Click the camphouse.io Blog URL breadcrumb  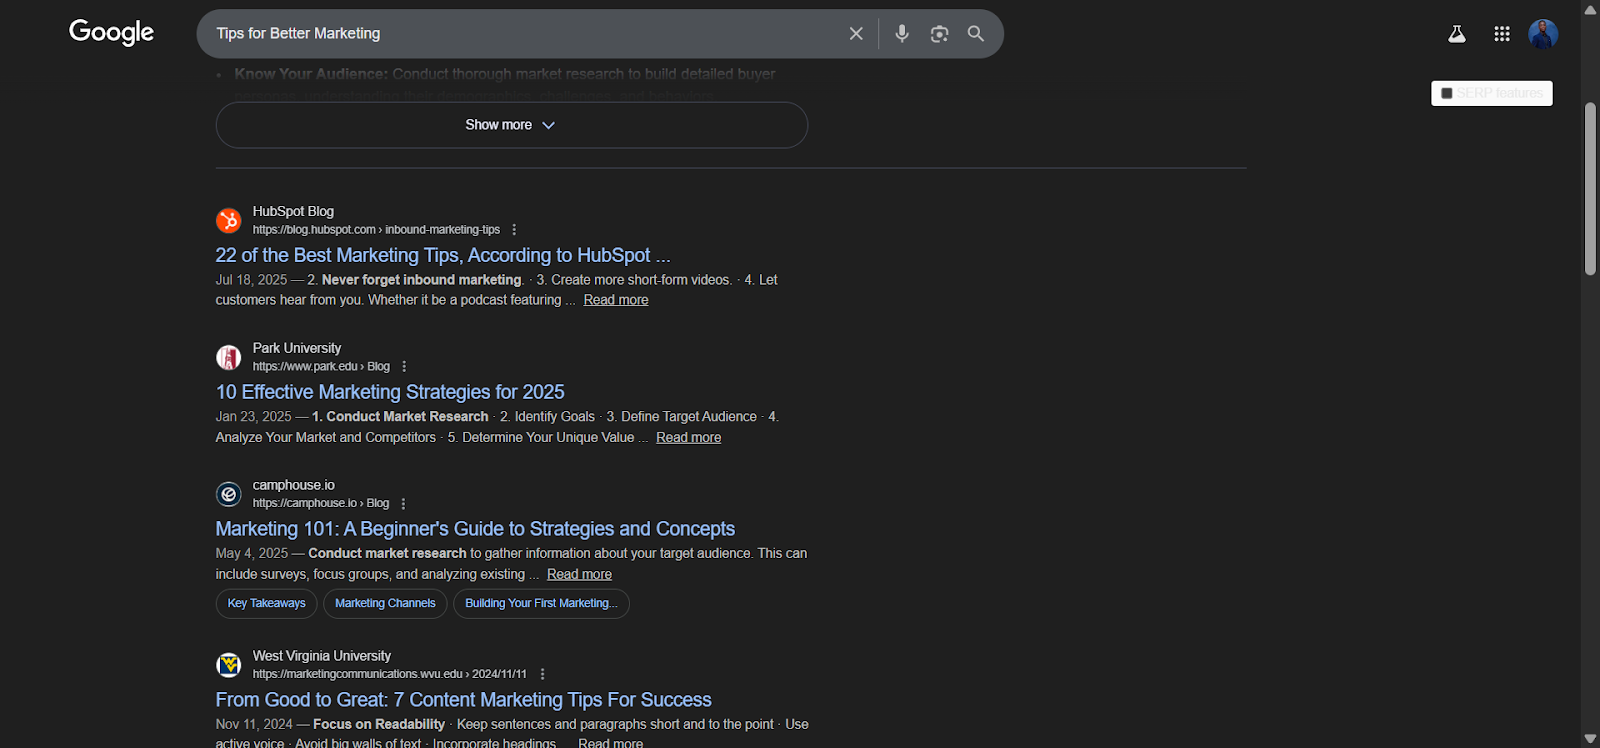[x=321, y=504]
